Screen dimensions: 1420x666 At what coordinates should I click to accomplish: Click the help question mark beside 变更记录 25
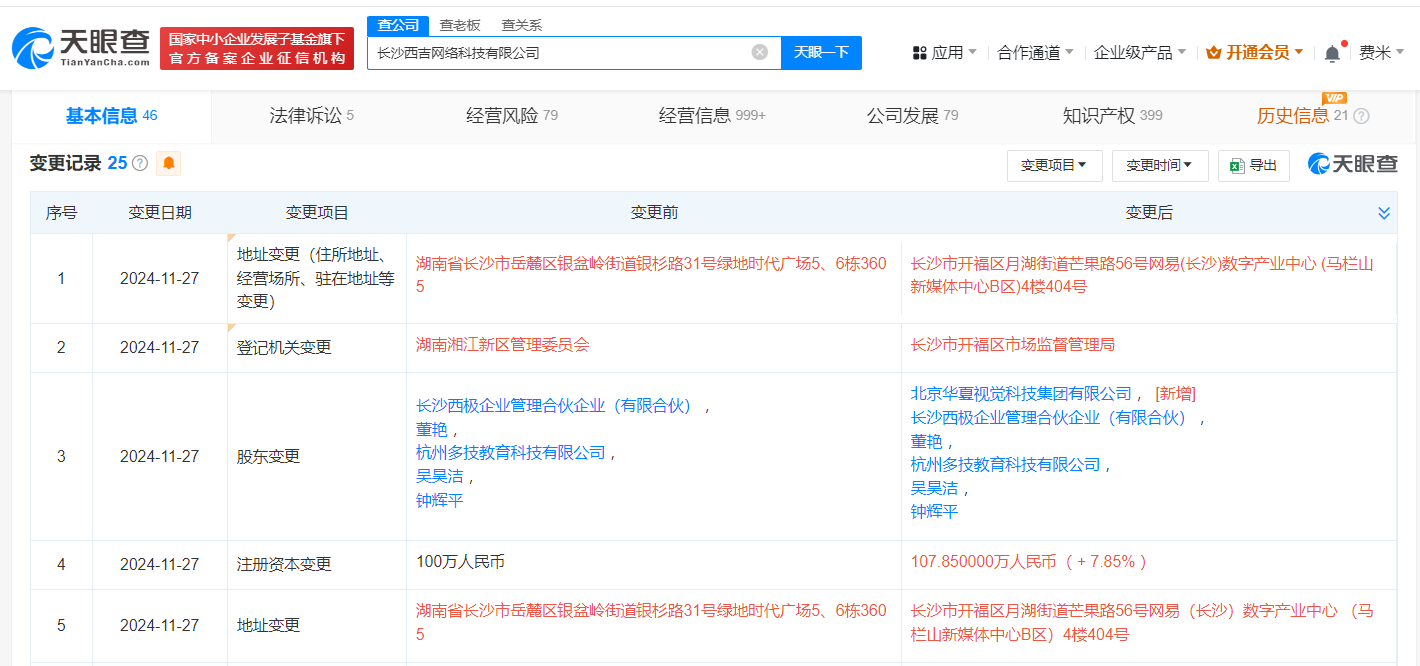pos(137,162)
